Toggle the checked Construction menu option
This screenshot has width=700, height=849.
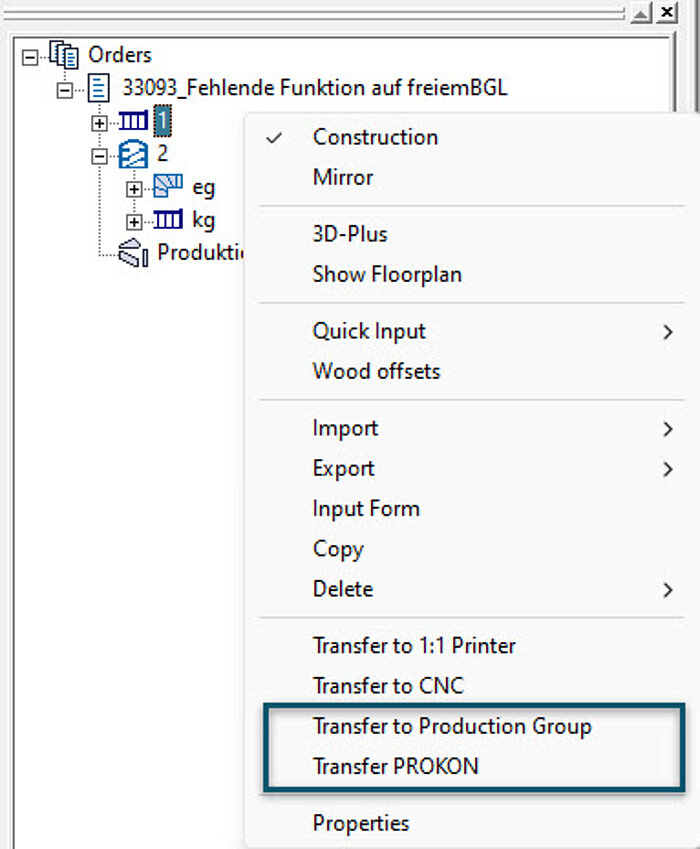(375, 137)
